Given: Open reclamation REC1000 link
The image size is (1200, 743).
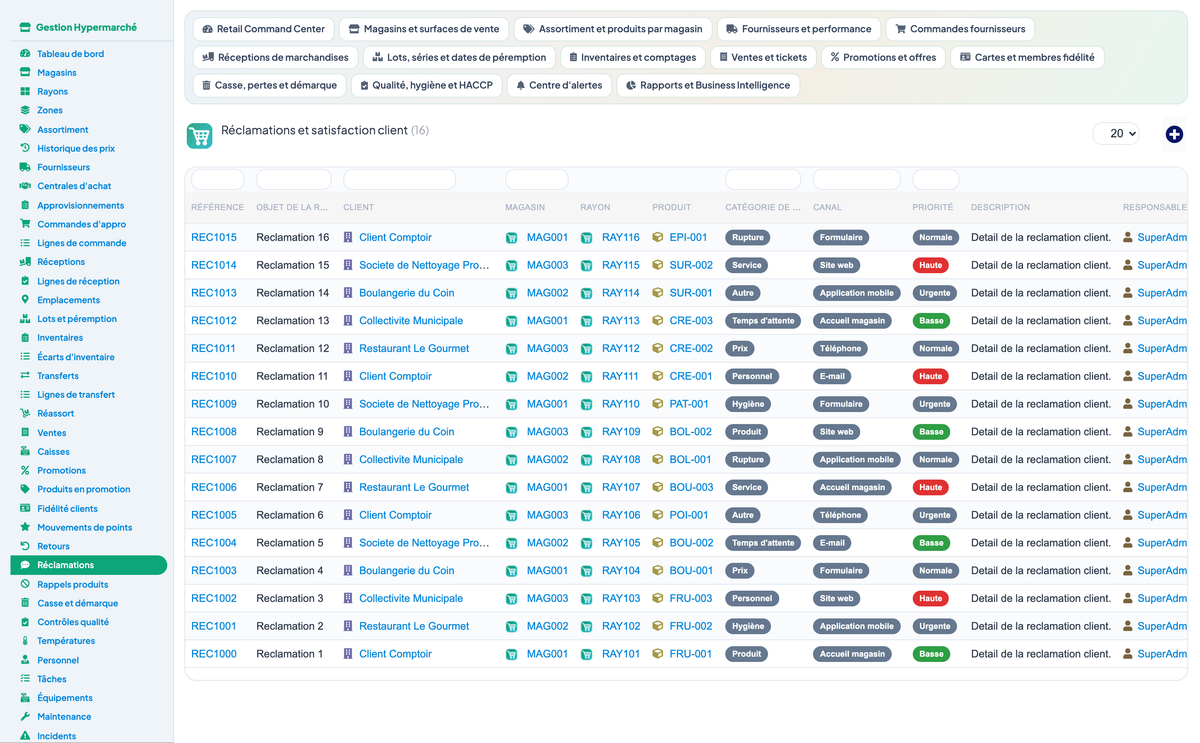Looking at the screenshot, I should pyautogui.click(x=214, y=654).
